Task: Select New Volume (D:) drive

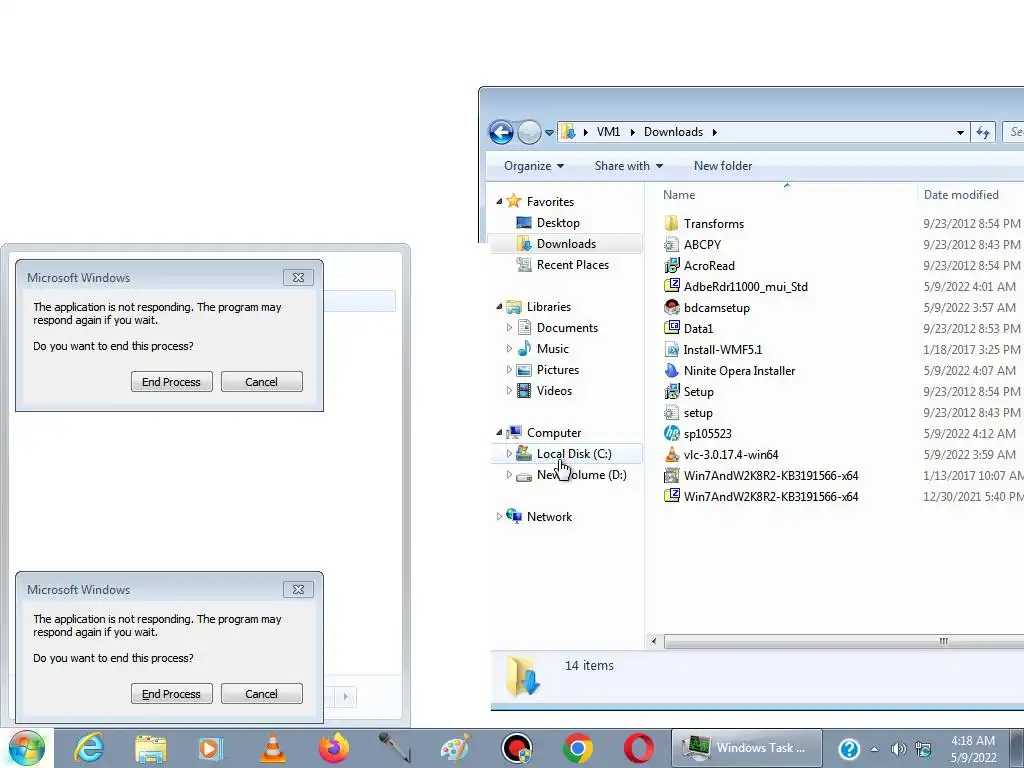Action: [x=581, y=475]
